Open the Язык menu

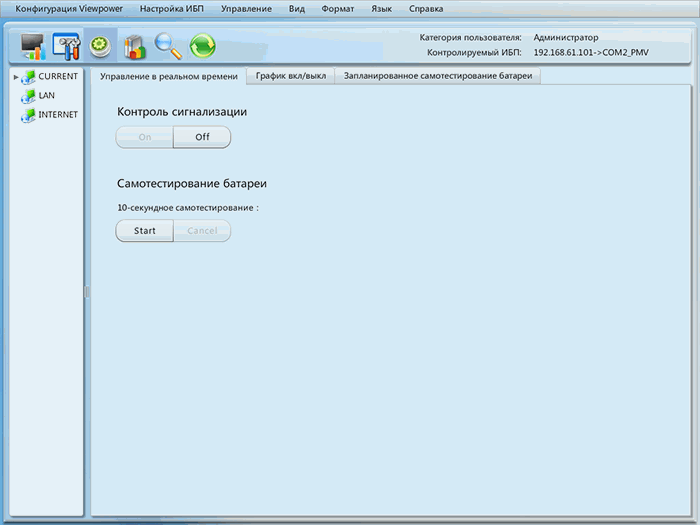[381, 9]
